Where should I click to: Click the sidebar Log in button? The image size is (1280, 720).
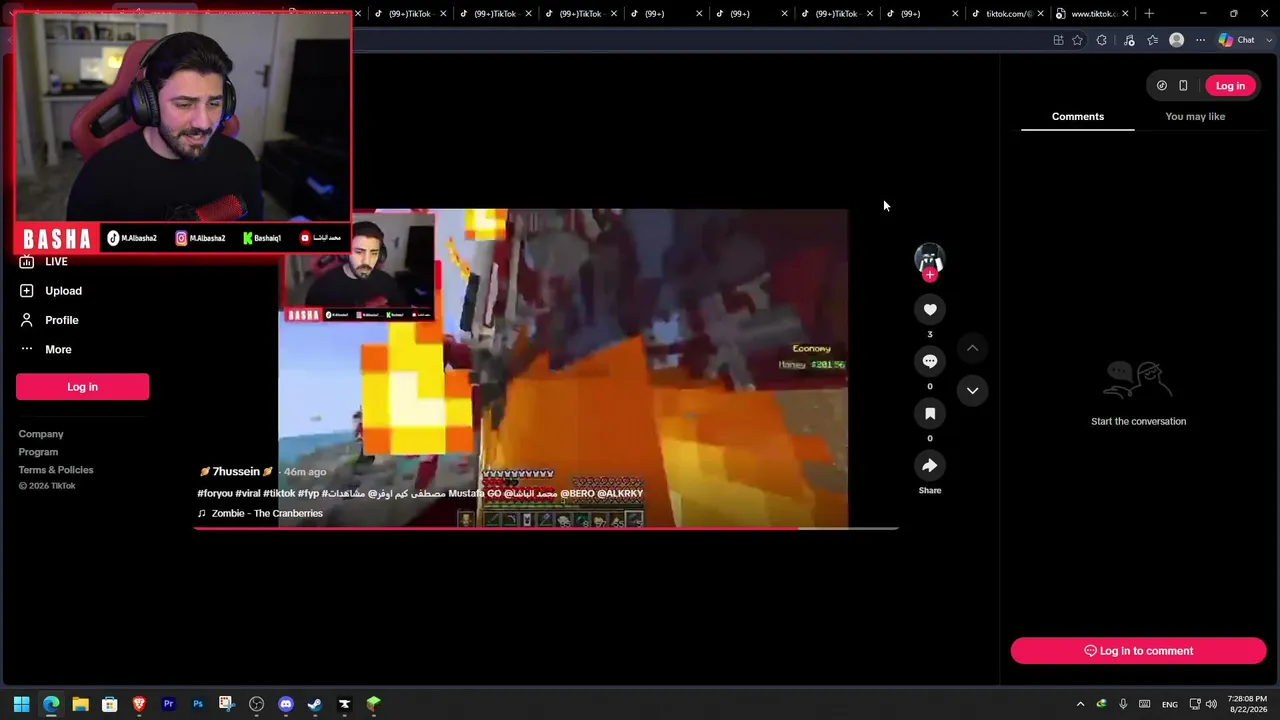82,387
